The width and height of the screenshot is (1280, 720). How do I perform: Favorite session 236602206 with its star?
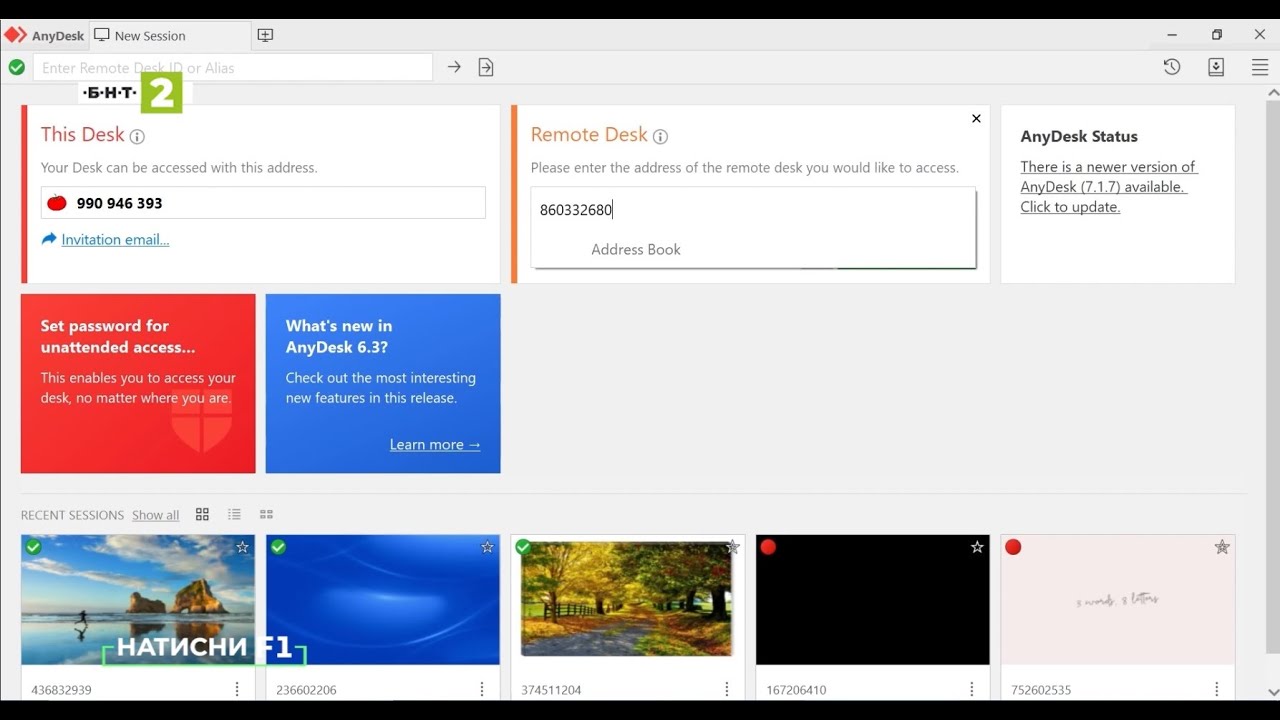(487, 547)
